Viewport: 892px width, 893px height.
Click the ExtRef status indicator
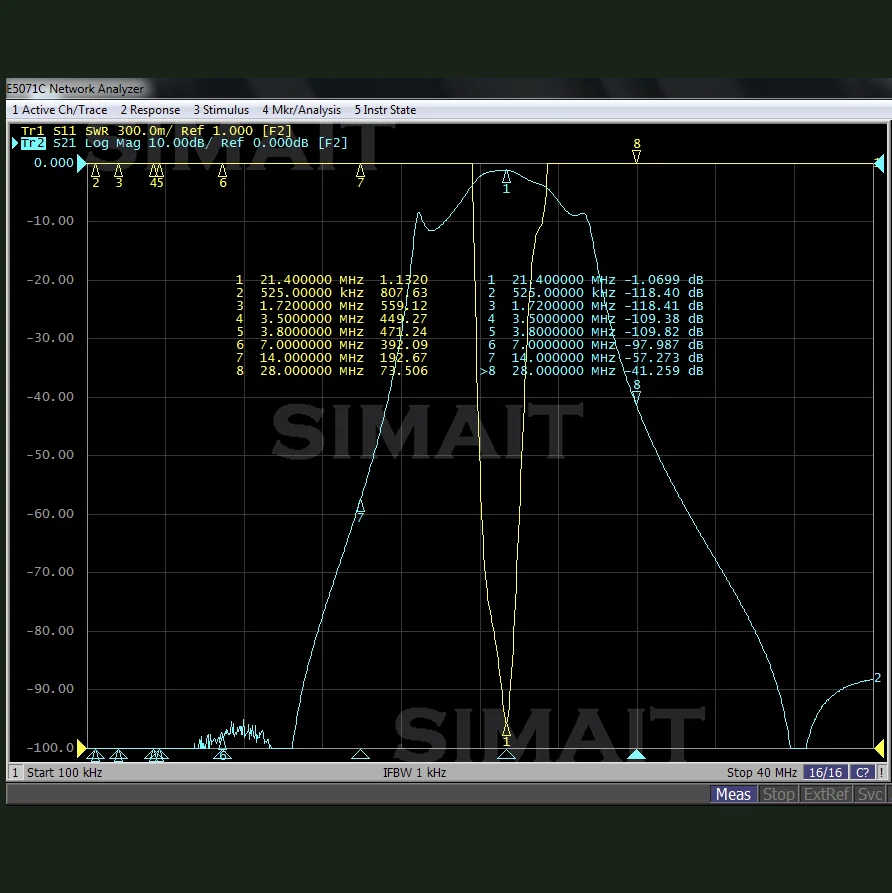[826, 794]
